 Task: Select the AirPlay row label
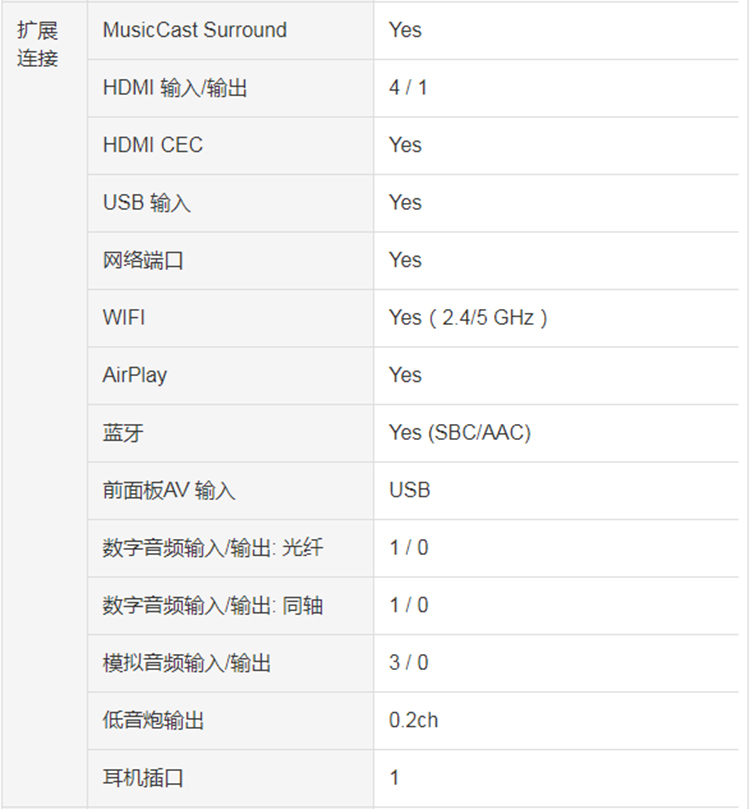[x=135, y=375]
